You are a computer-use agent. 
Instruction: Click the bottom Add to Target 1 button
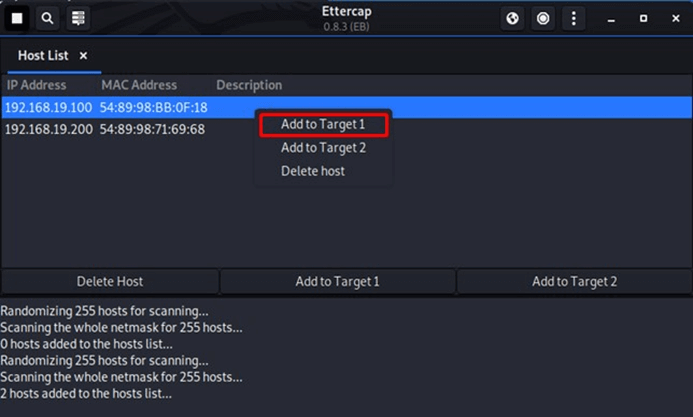(338, 281)
